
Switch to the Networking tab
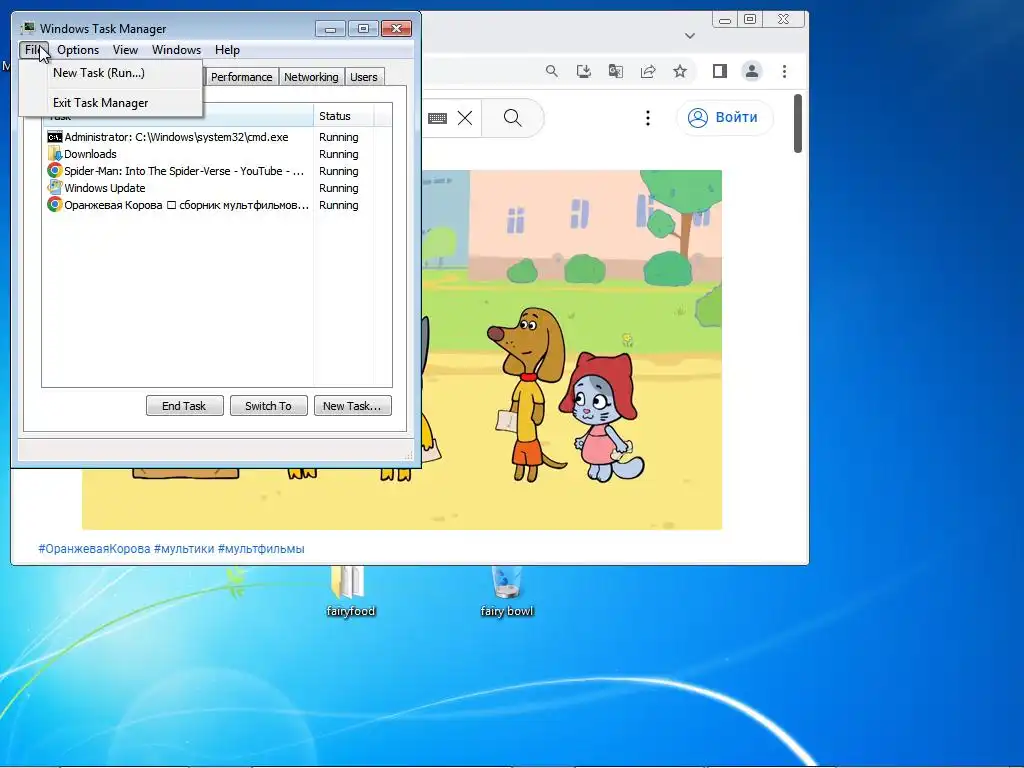tap(311, 77)
